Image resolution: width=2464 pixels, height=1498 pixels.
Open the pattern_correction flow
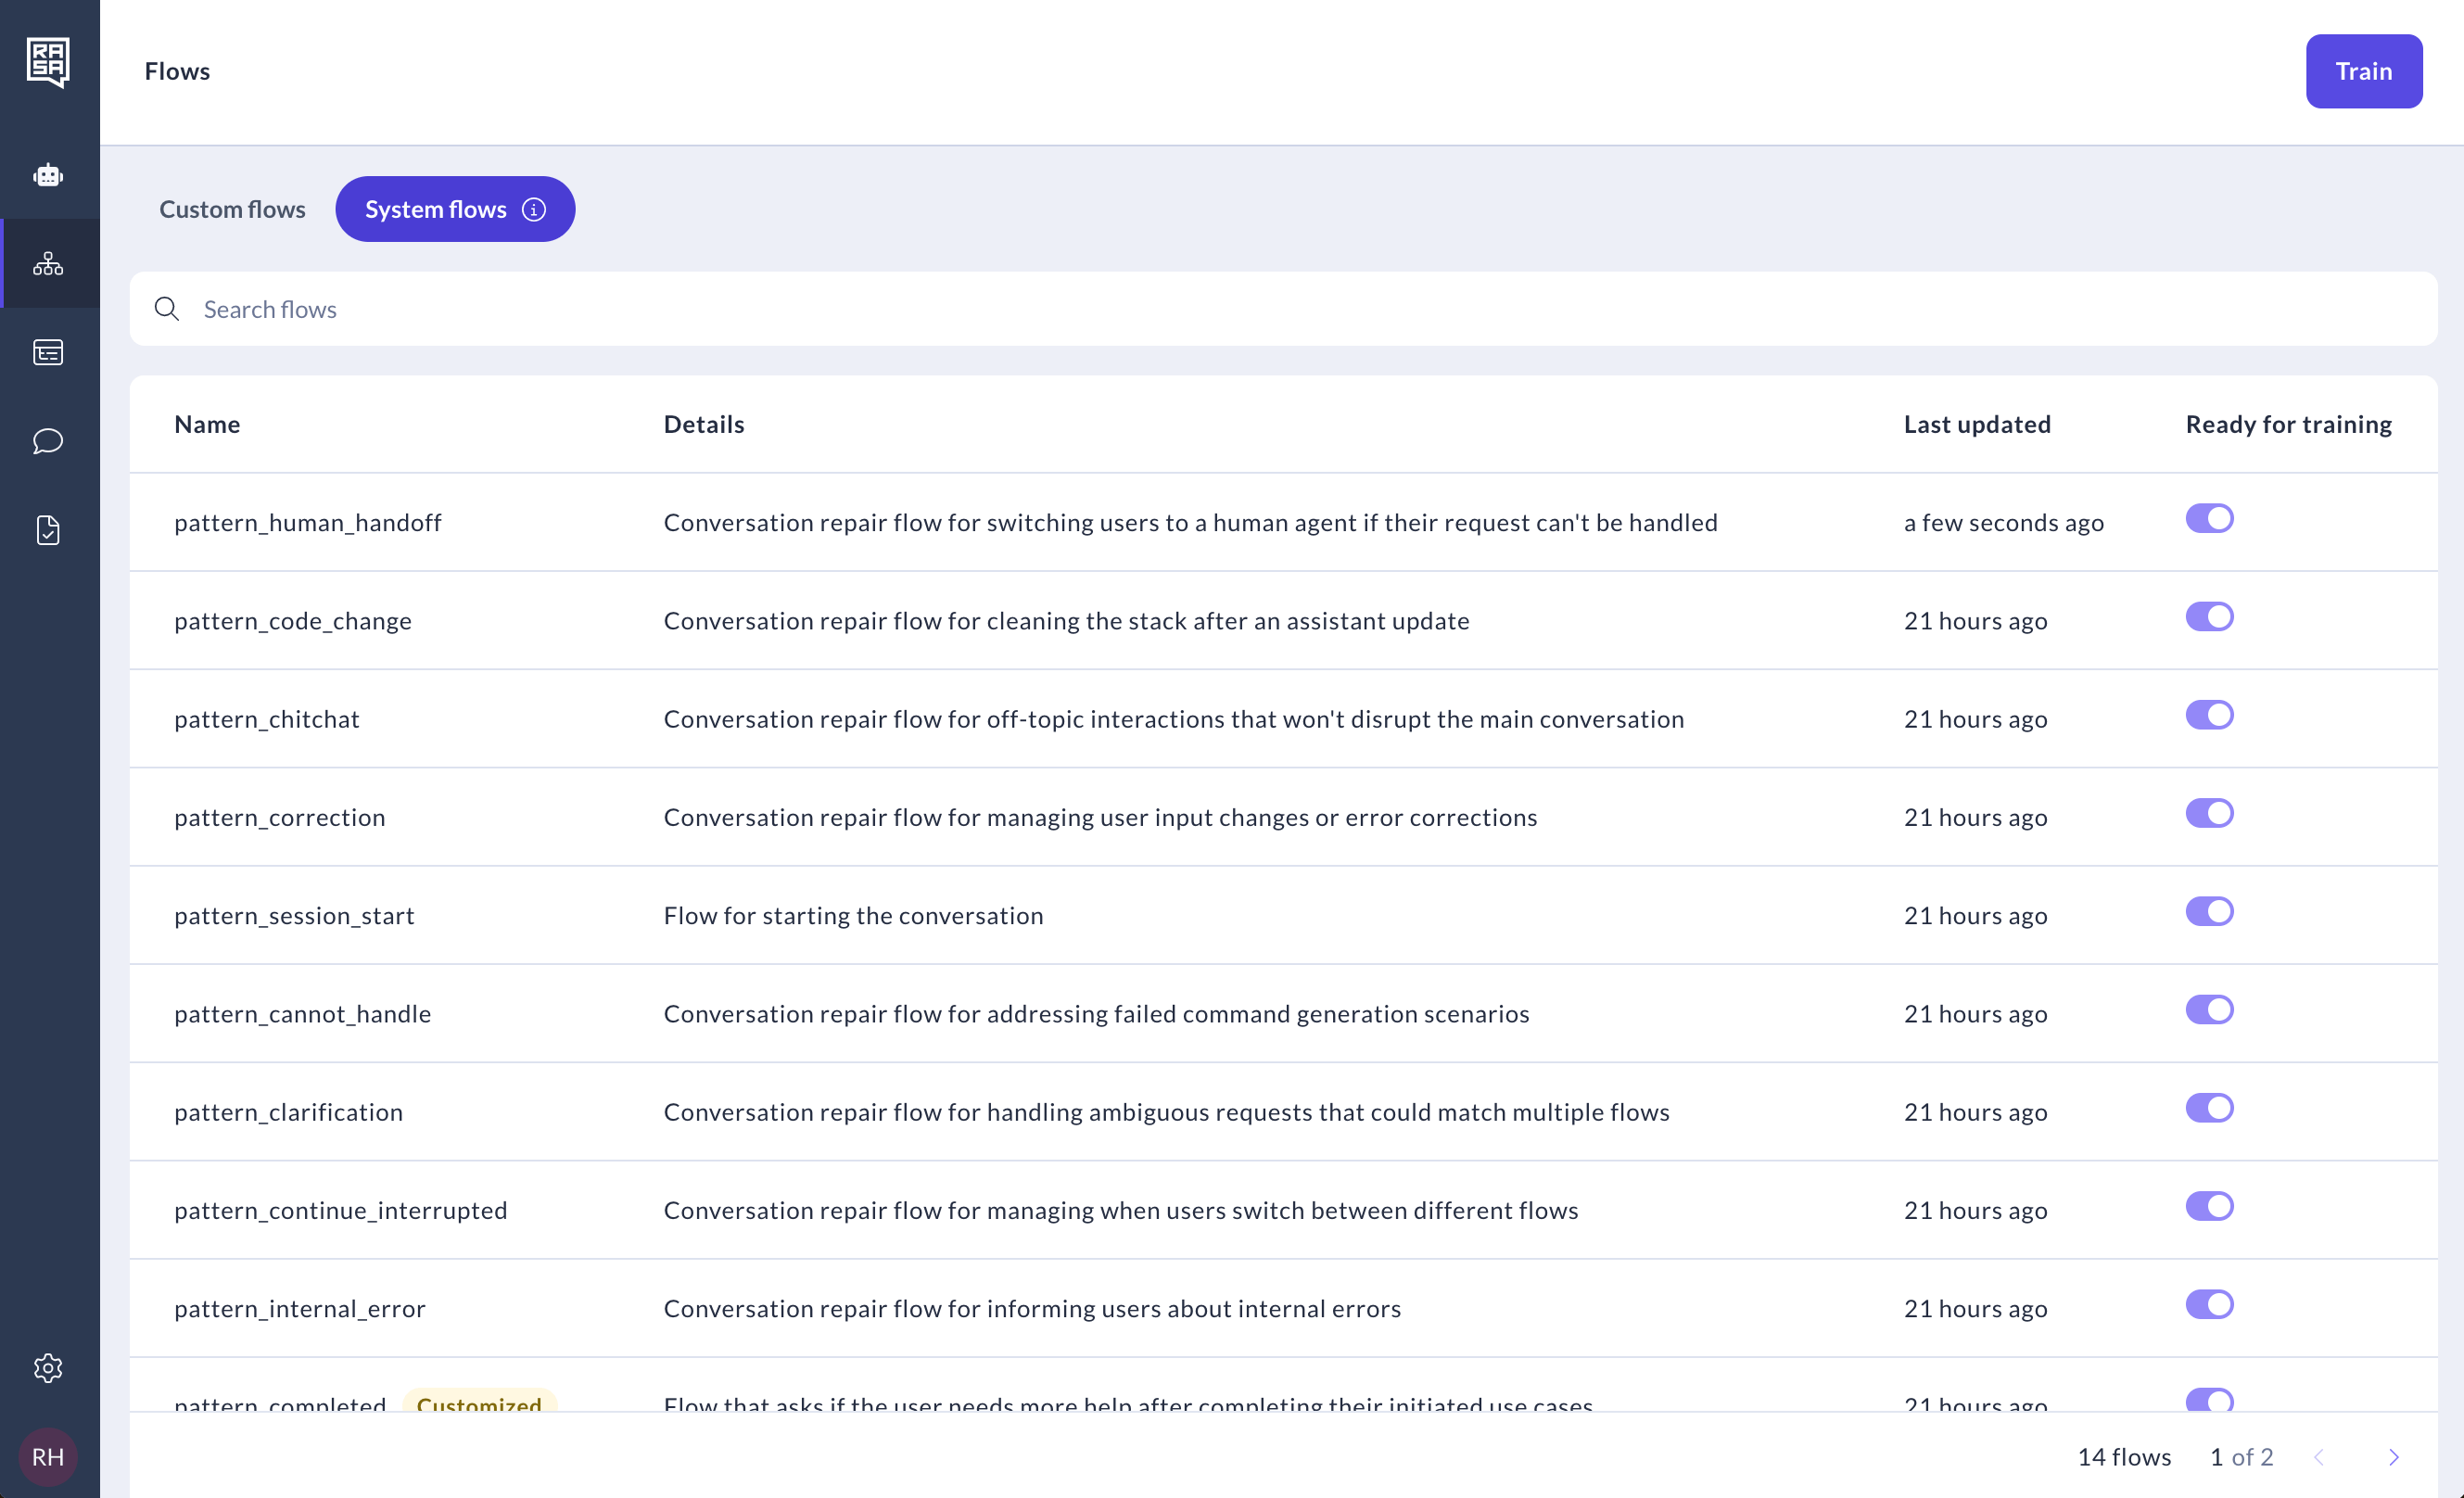[280, 817]
